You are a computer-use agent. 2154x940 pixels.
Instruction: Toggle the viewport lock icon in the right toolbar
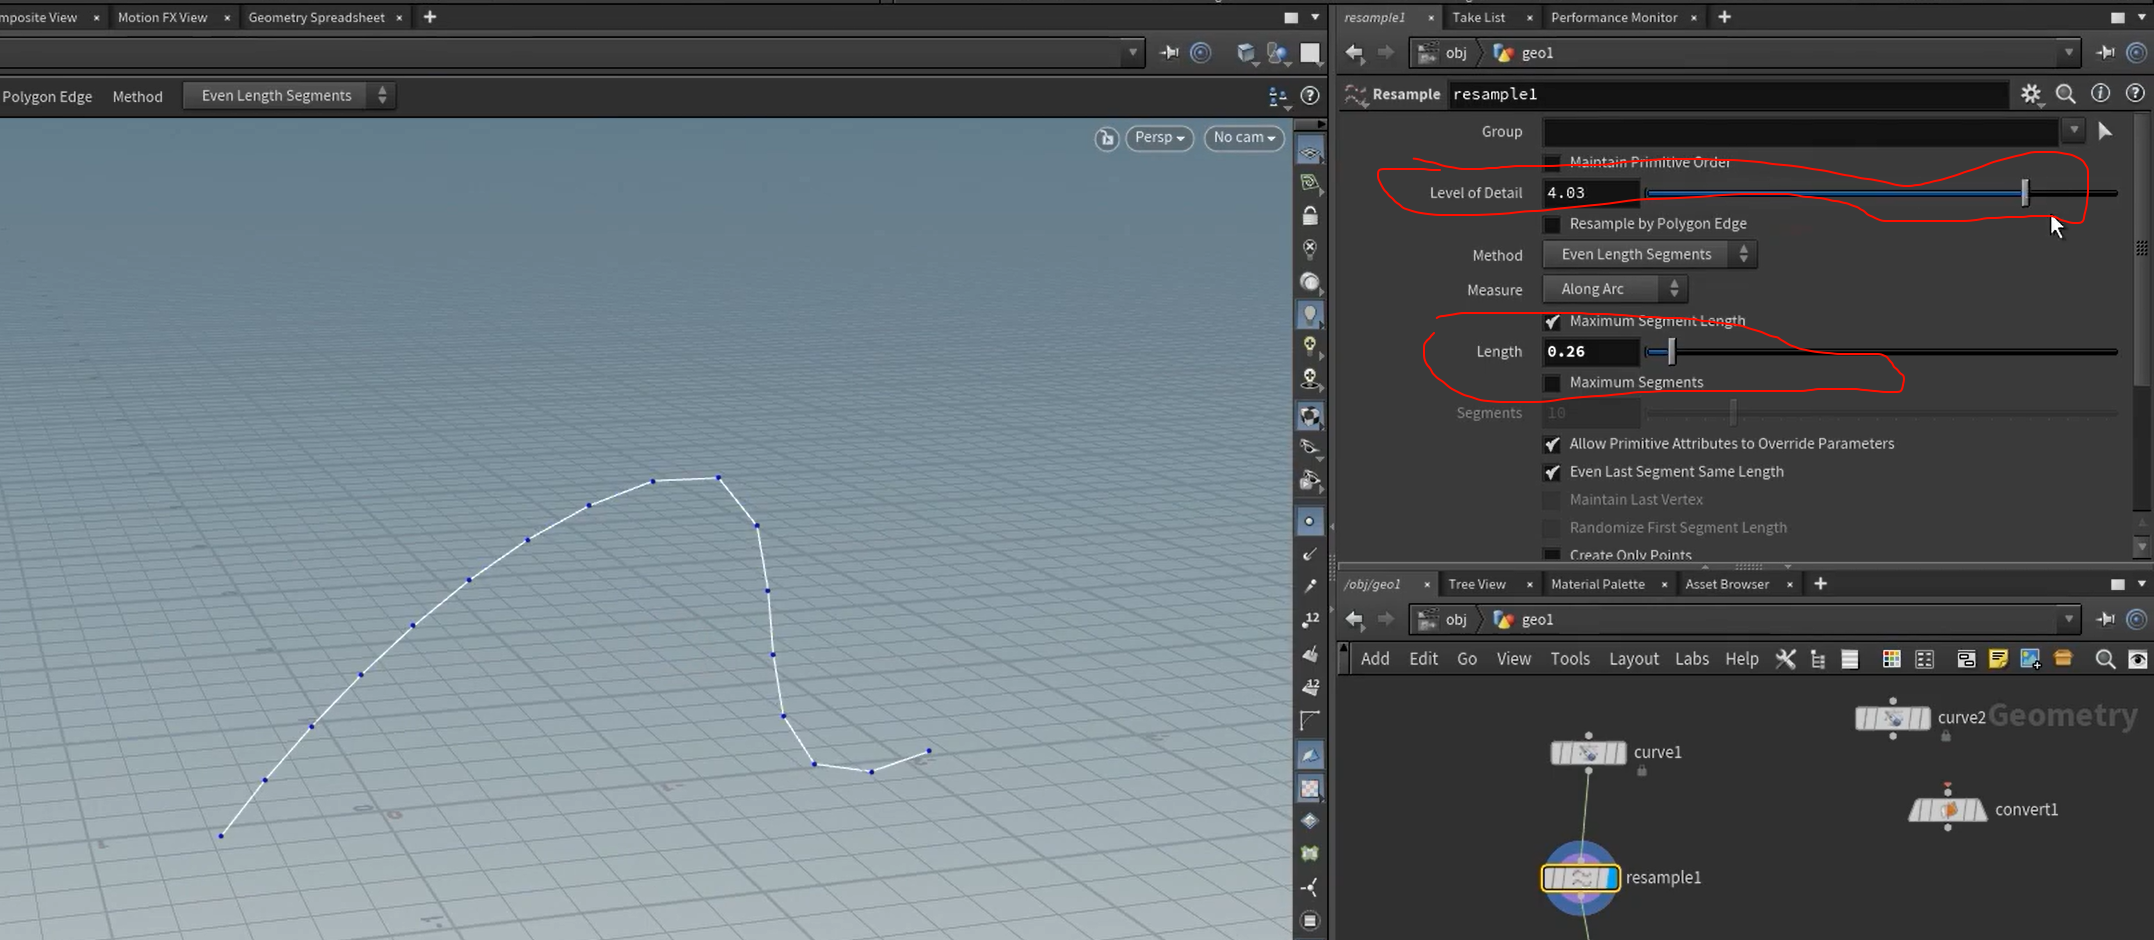1310,216
